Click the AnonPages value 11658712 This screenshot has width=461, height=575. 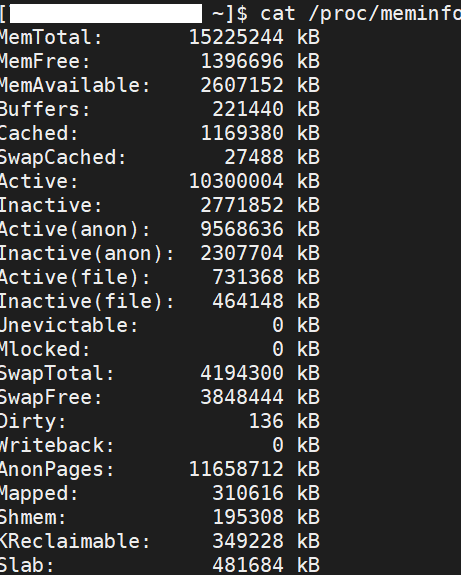click(x=236, y=469)
